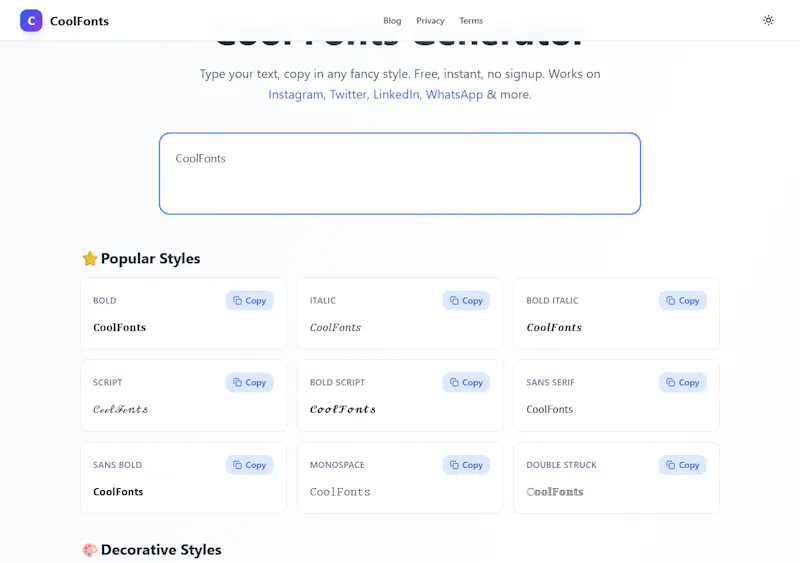
Task: Click the BOLD SCRIPT card label
Action: coord(337,382)
